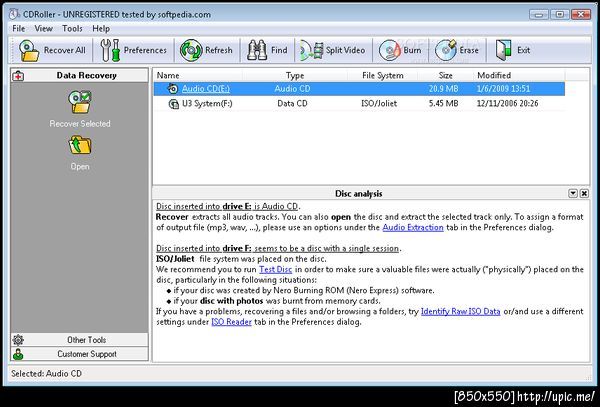
Task: Maximize the CDRoller window
Action: point(559,15)
